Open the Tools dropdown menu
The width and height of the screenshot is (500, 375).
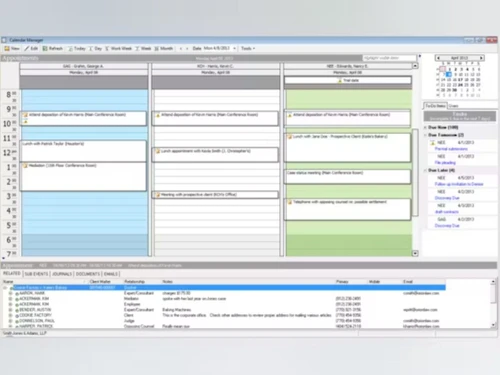coord(248,49)
